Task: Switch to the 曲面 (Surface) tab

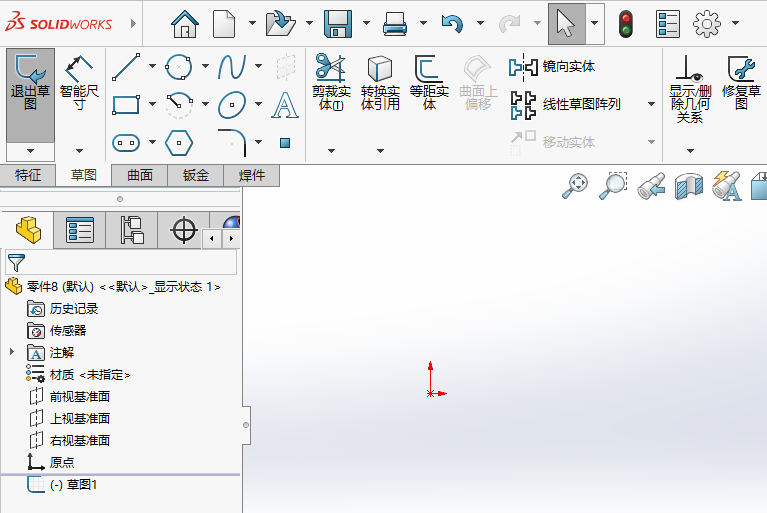Action: 139,175
